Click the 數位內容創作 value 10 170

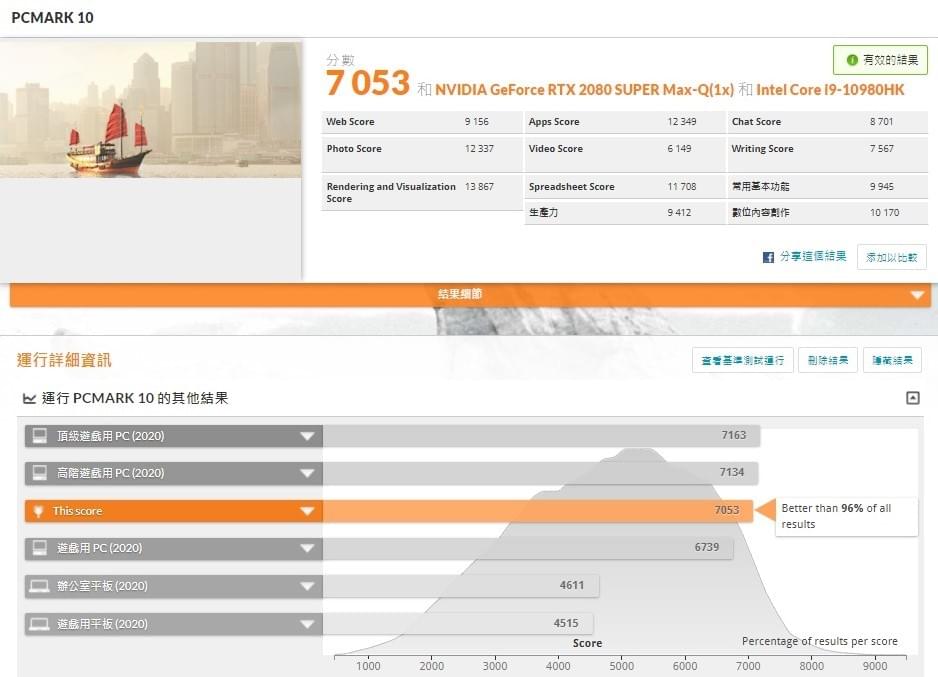click(x=884, y=212)
